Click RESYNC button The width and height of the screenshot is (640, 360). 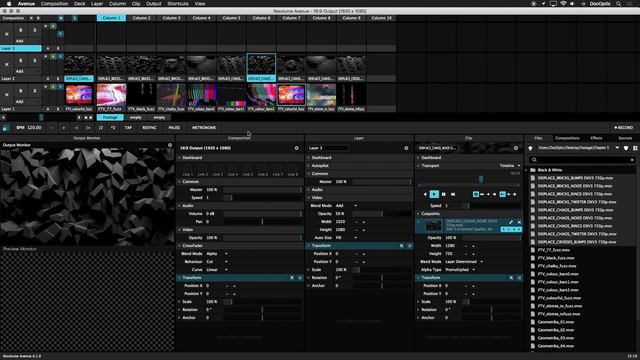(x=149, y=128)
